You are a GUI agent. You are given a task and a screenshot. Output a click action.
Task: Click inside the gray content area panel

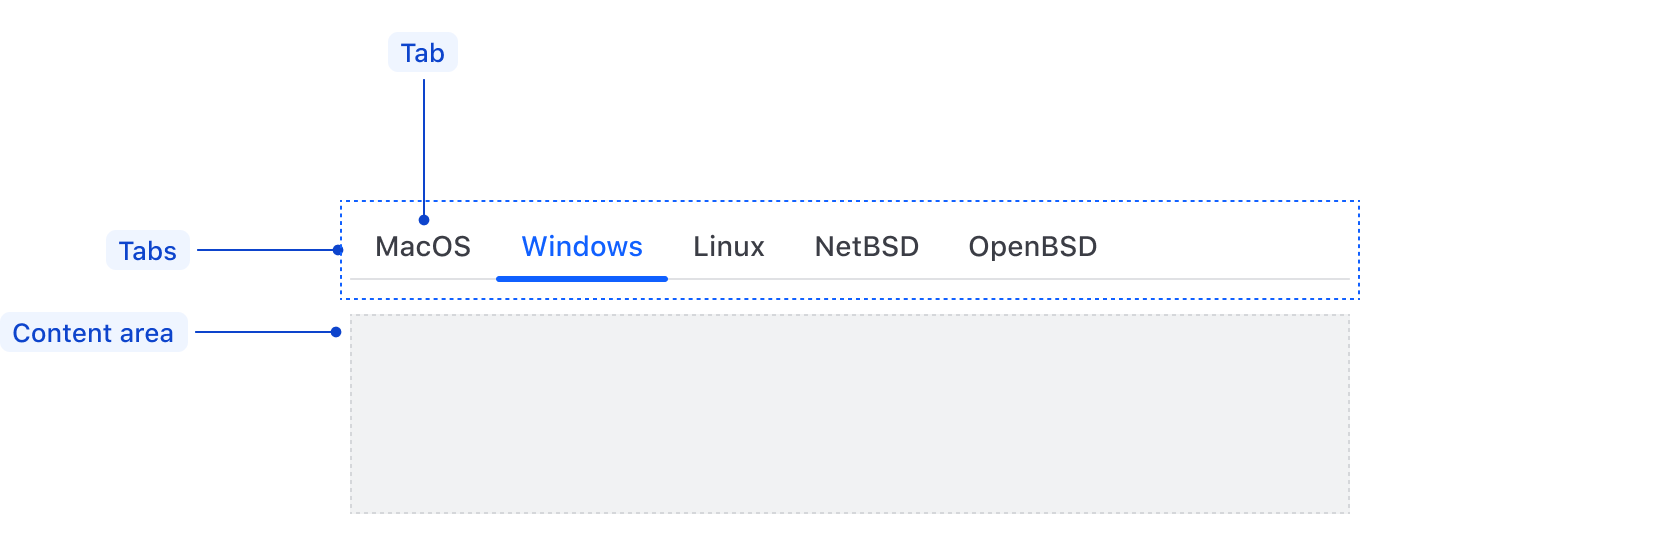tap(850, 415)
